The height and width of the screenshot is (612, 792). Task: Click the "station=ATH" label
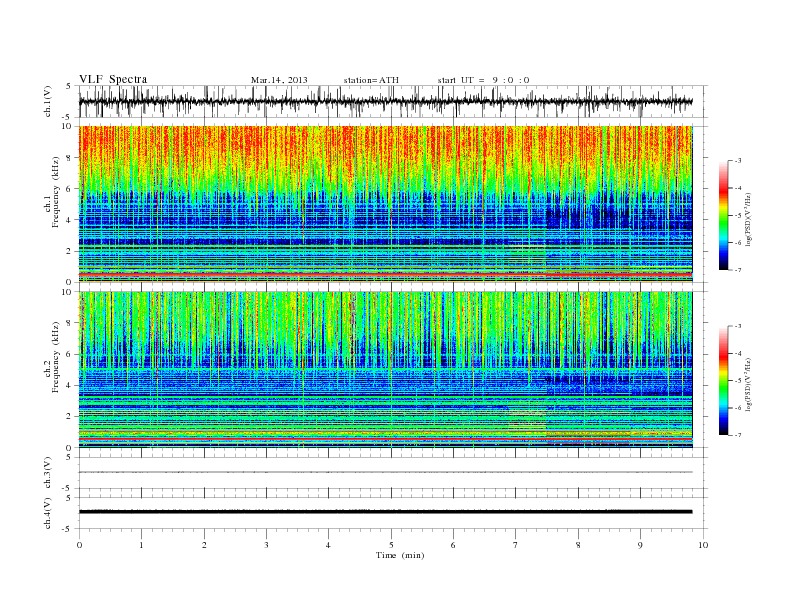[371, 80]
